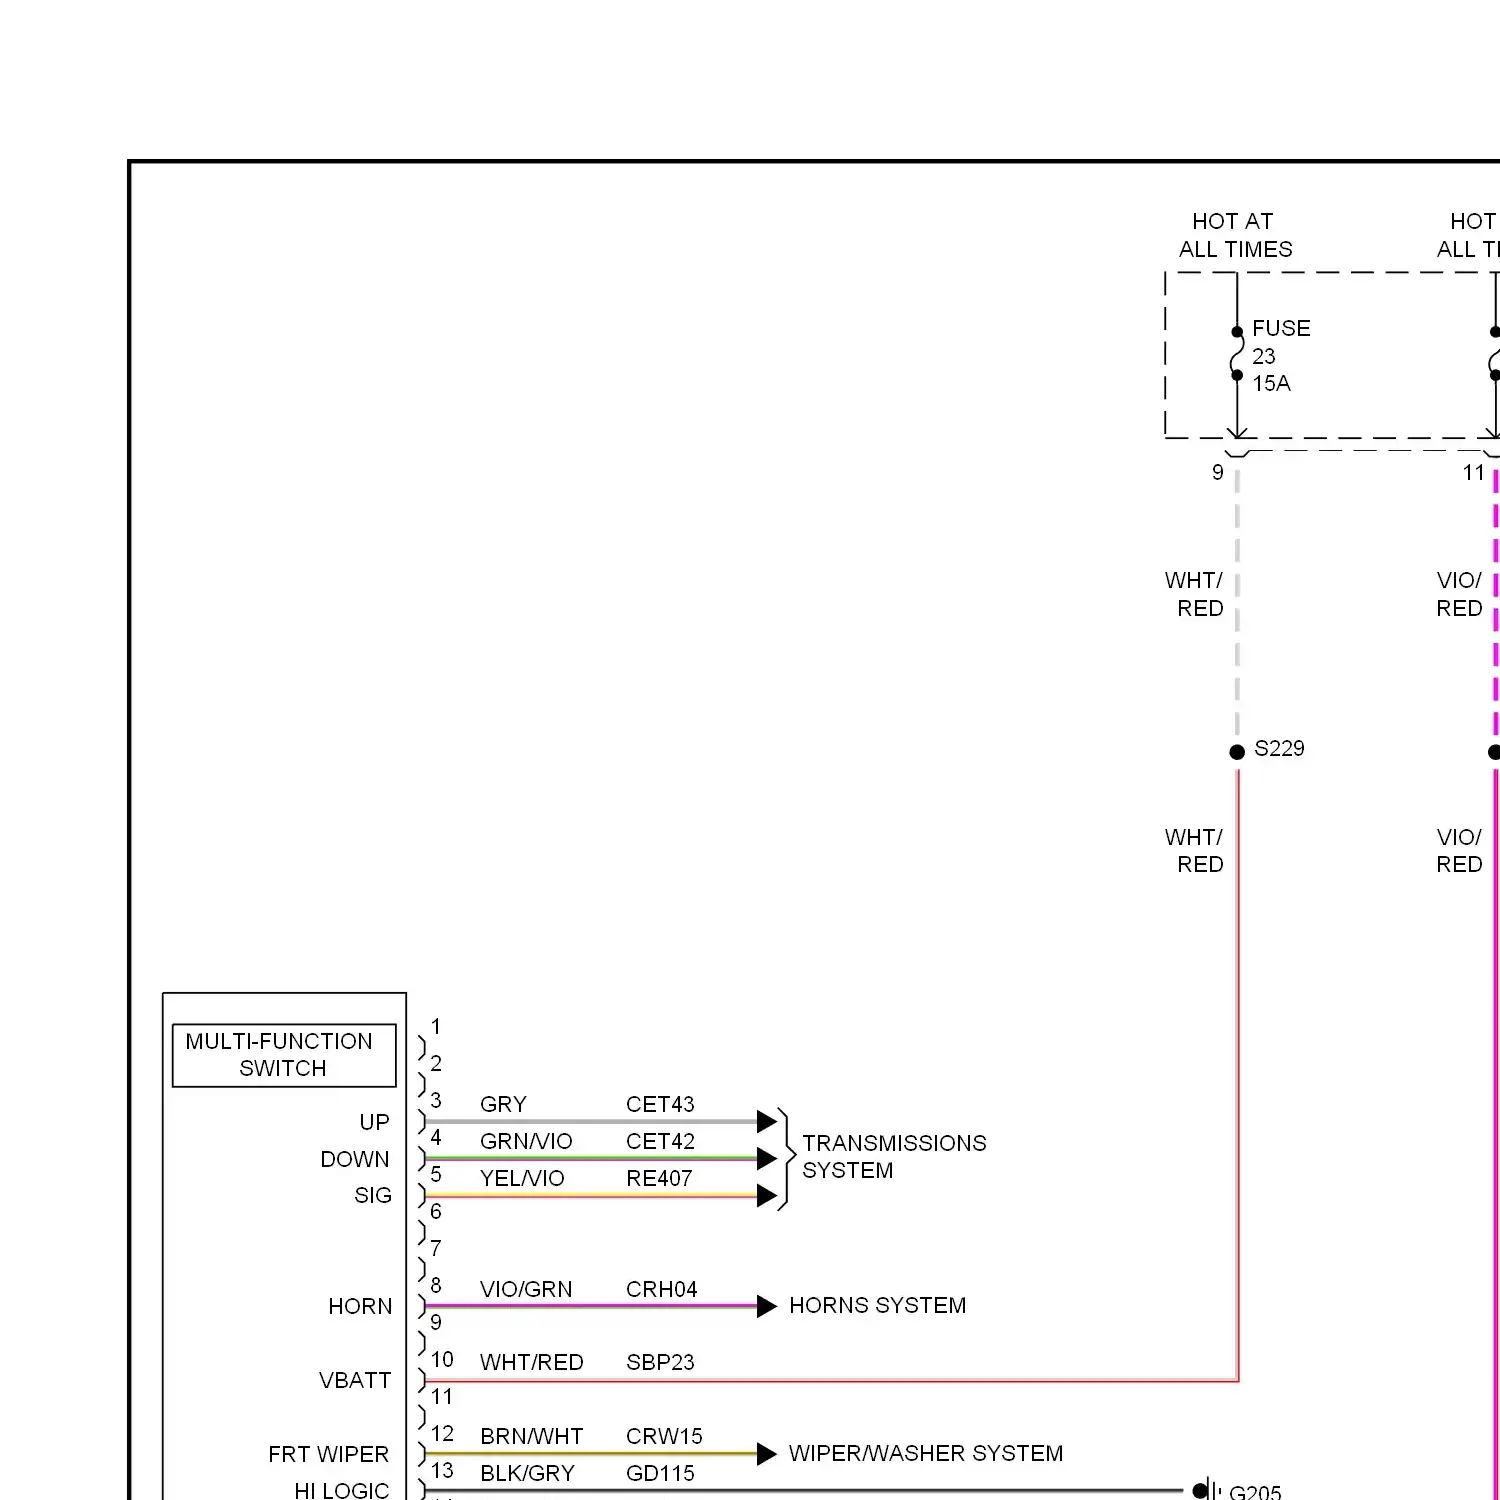Select circuit code CRW15
The height and width of the screenshot is (1500, 1500).
(664, 1436)
